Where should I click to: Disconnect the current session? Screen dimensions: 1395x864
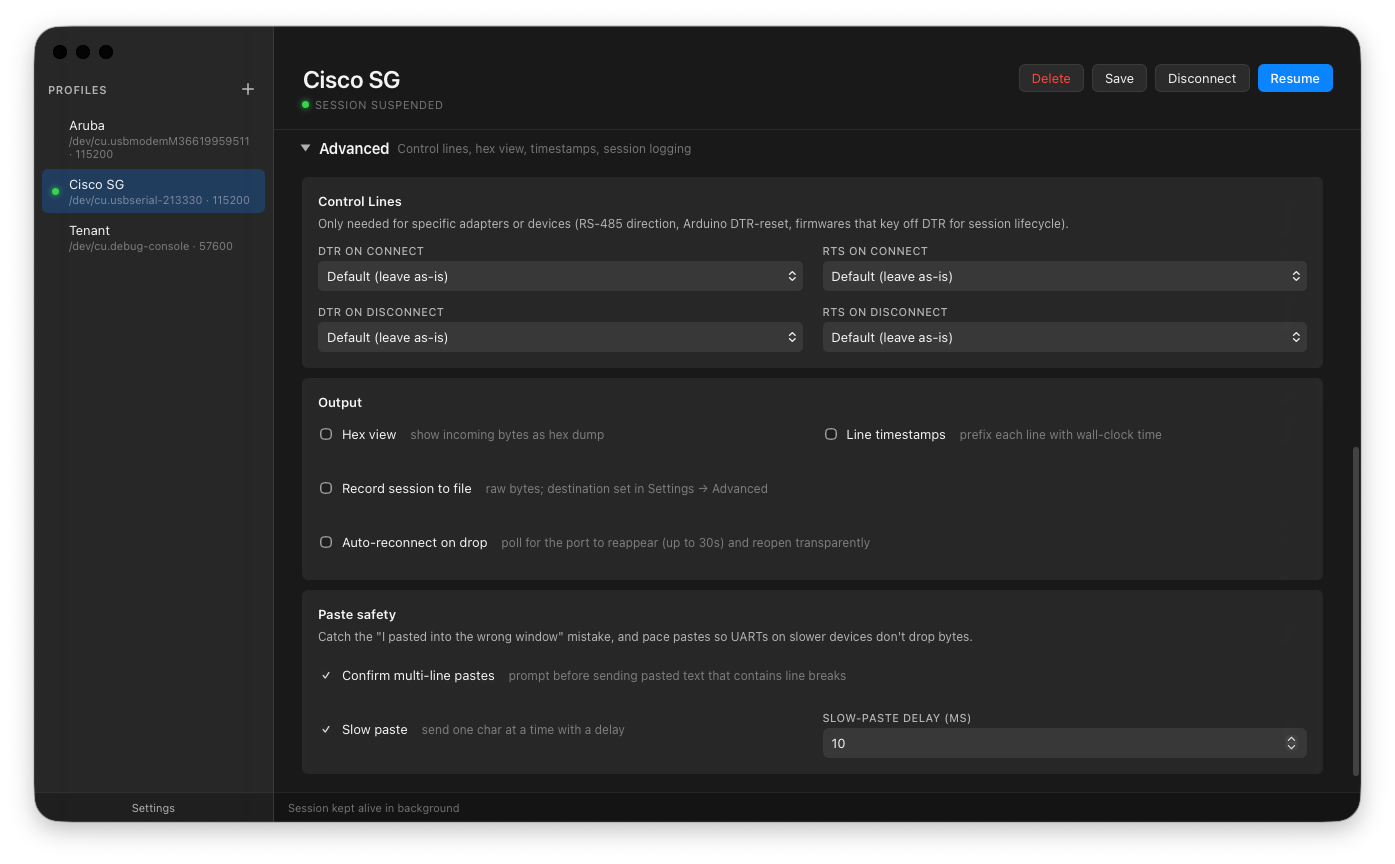(x=1202, y=77)
